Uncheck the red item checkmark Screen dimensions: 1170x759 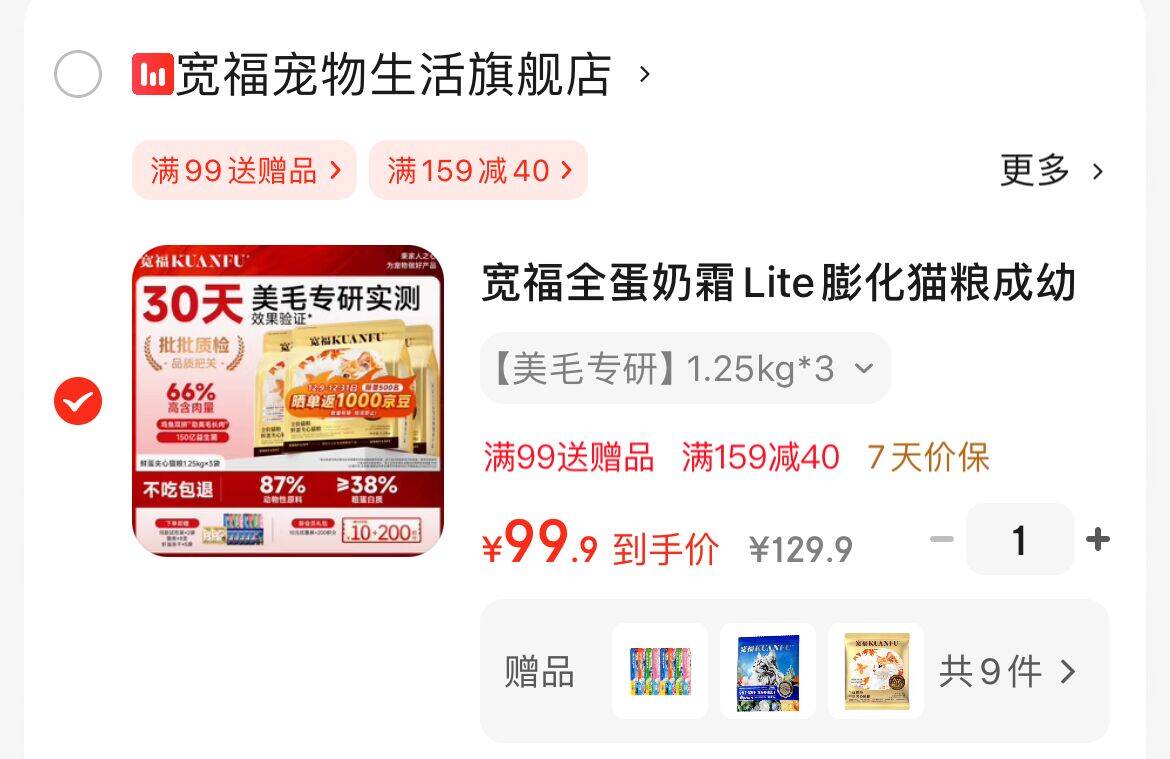[78, 401]
